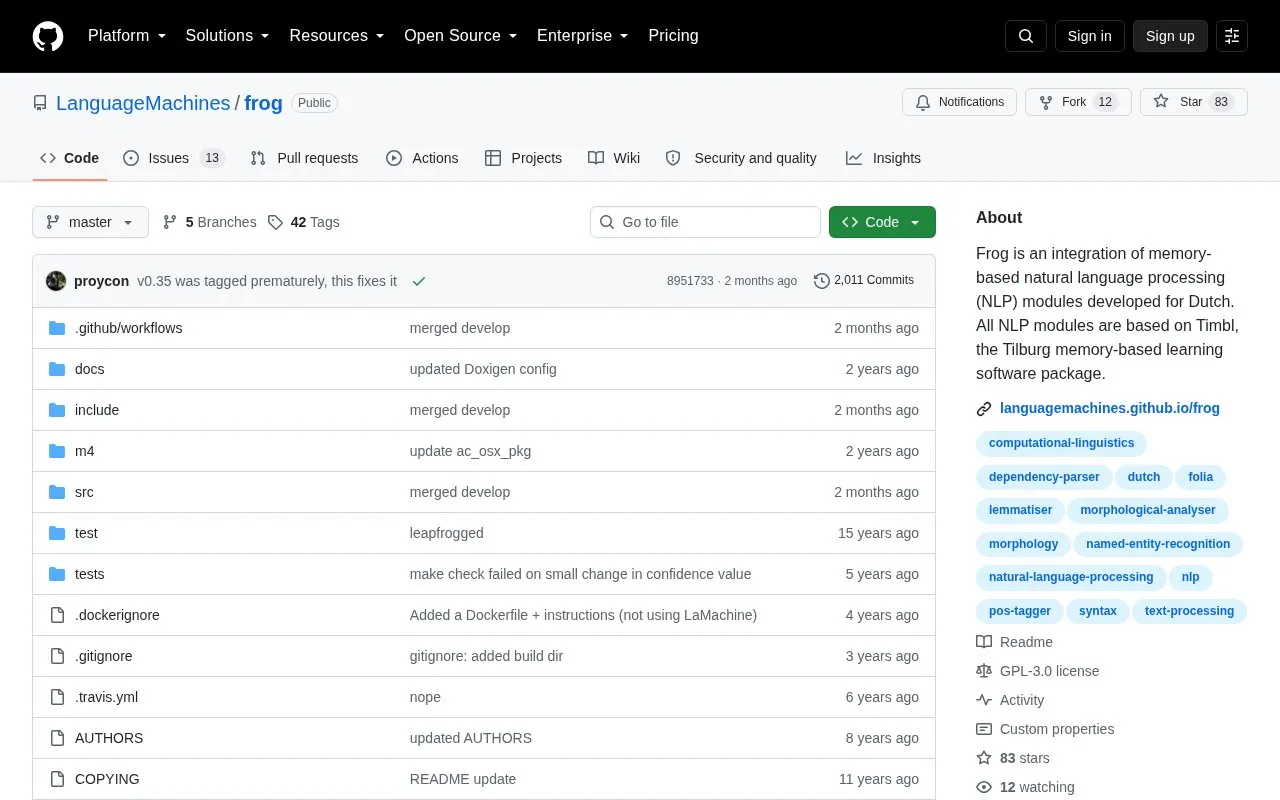Expand the Platform menu
The image size is (1280, 800).
[x=127, y=36]
